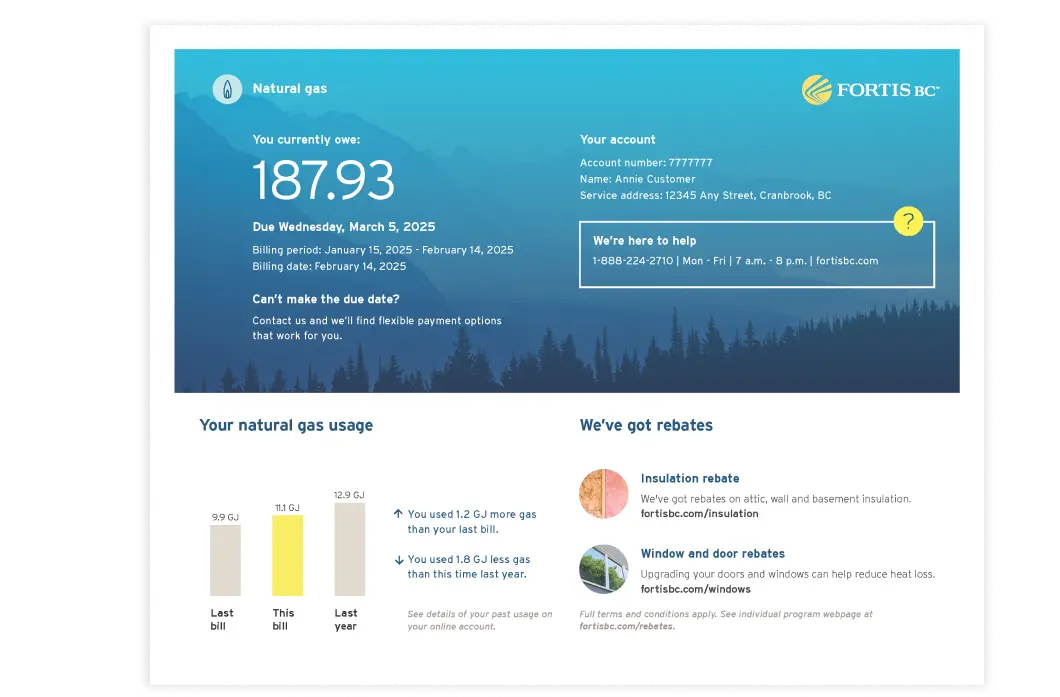The height and width of the screenshot is (697, 1060).
Task: Click the Your natural gas usage heading
Action: coord(286,425)
